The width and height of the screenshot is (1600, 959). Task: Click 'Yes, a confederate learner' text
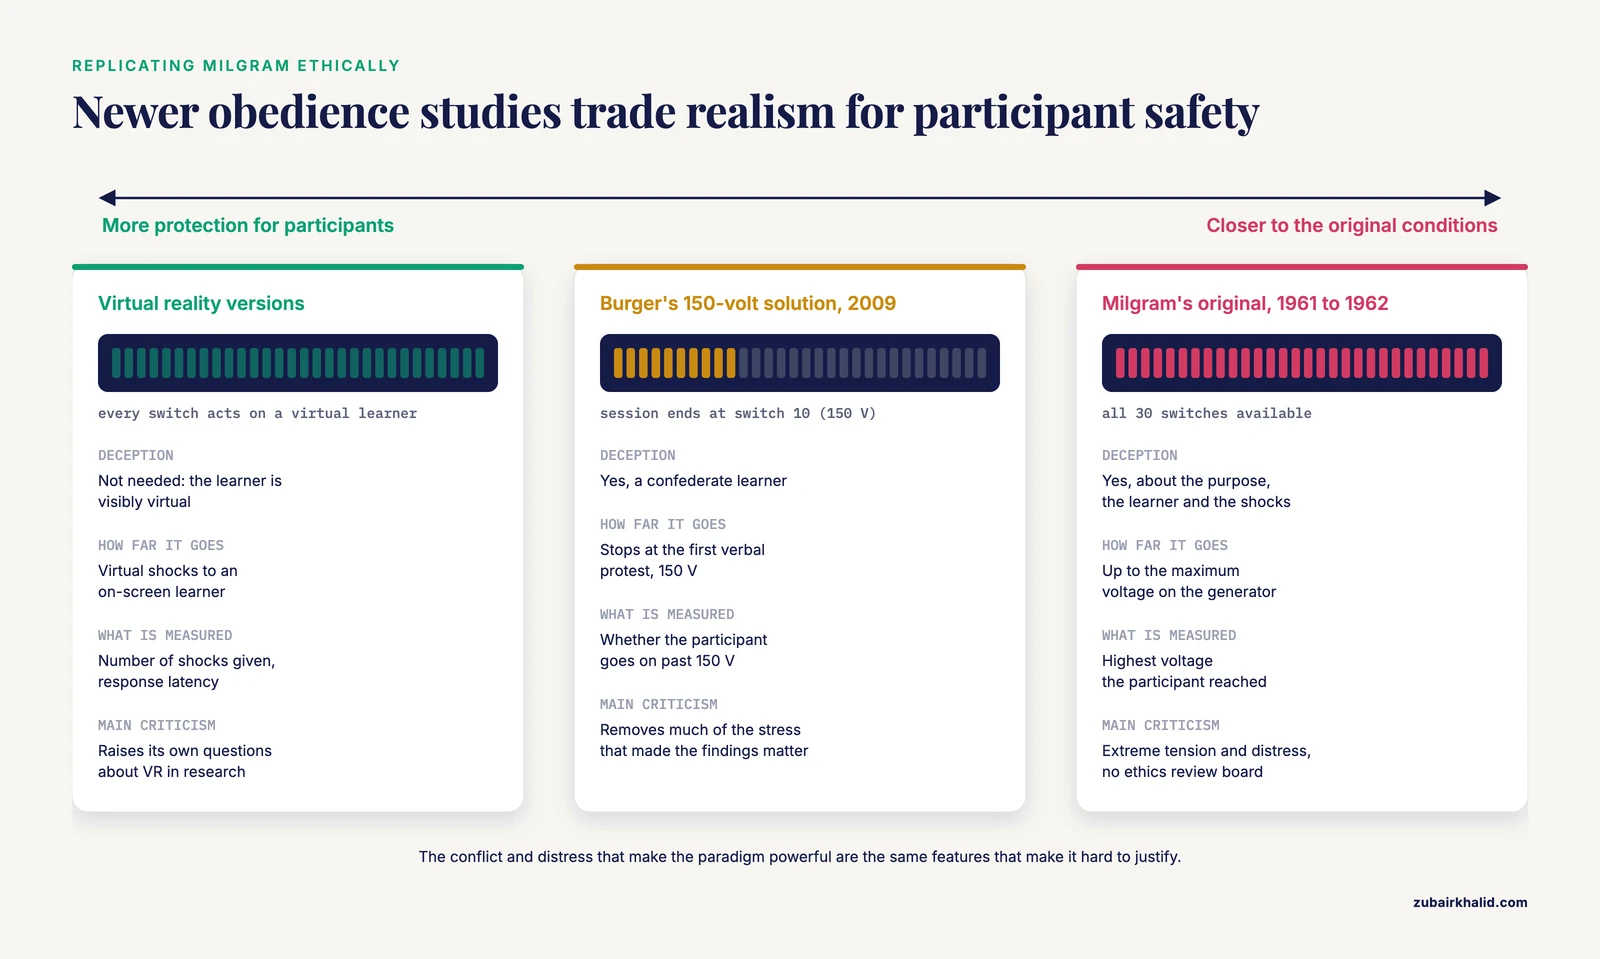(x=693, y=481)
